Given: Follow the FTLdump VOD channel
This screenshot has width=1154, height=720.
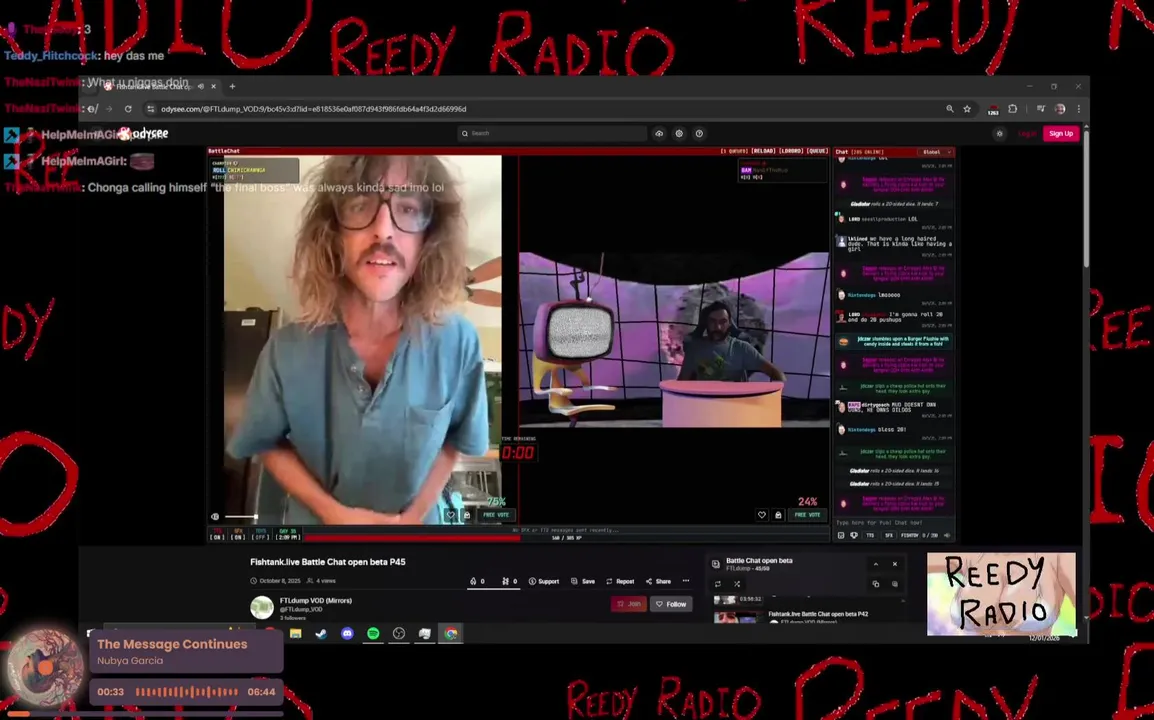Looking at the screenshot, I should (x=671, y=604).
